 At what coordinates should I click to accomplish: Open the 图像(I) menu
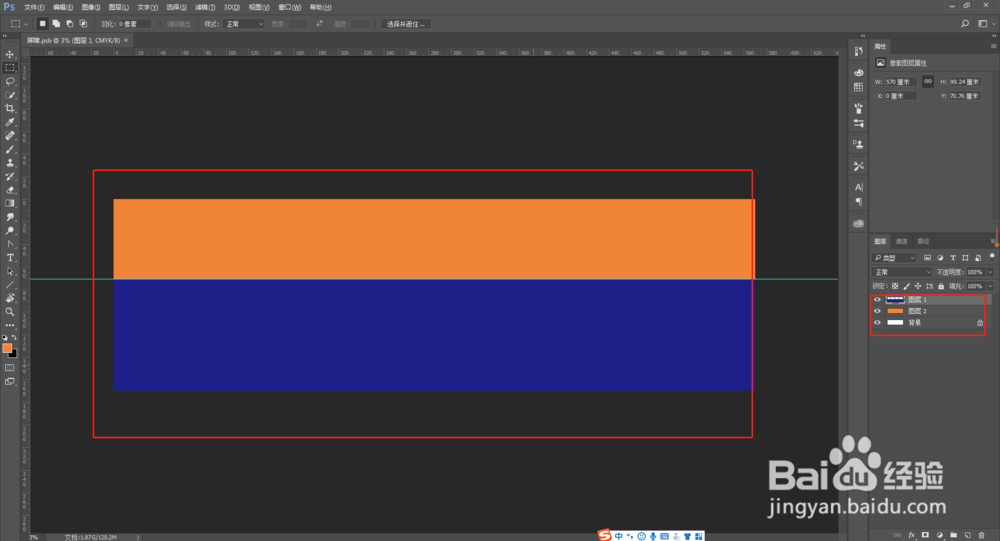point(91,7)
